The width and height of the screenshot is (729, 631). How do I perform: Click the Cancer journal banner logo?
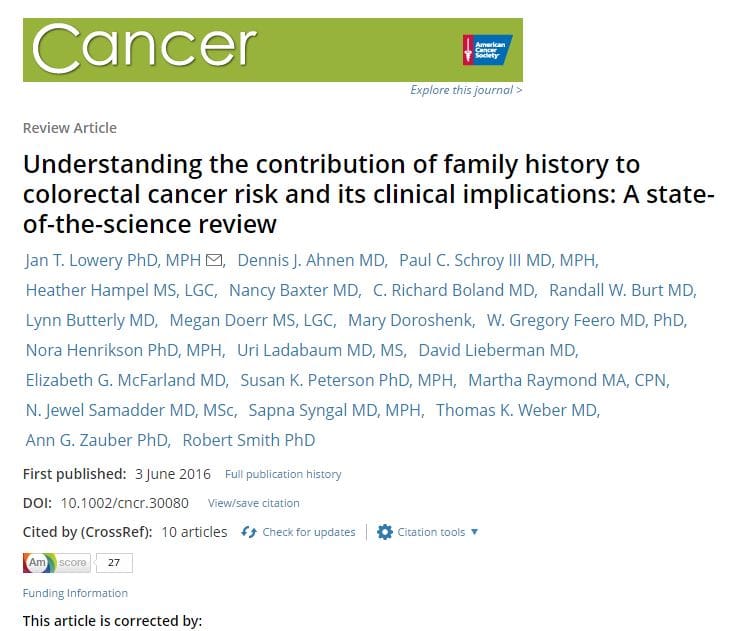pyautogui.click(x=146, y=48)
